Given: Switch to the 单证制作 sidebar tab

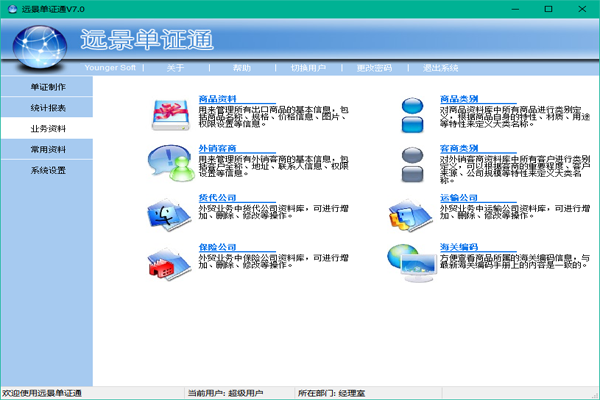Looking at the screenshot, I should click(47, 87).
